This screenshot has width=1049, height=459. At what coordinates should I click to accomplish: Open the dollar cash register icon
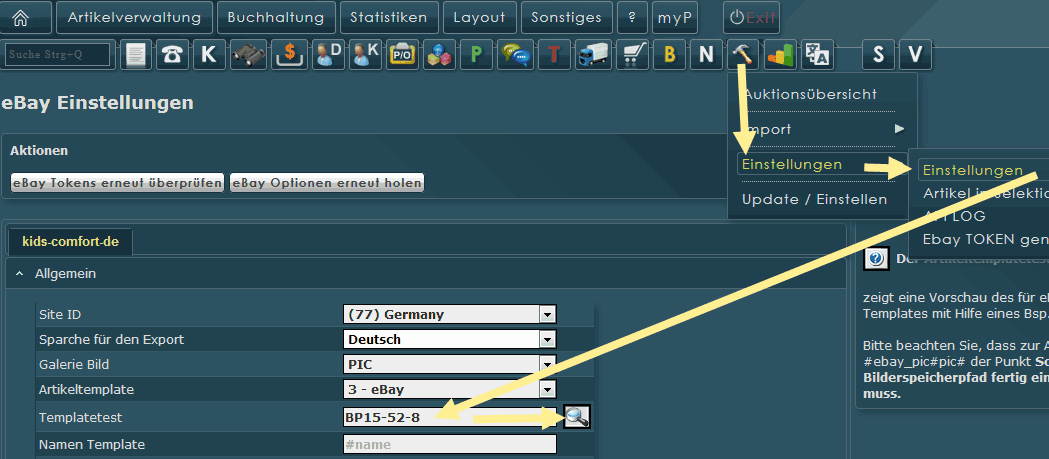[289, 55]
